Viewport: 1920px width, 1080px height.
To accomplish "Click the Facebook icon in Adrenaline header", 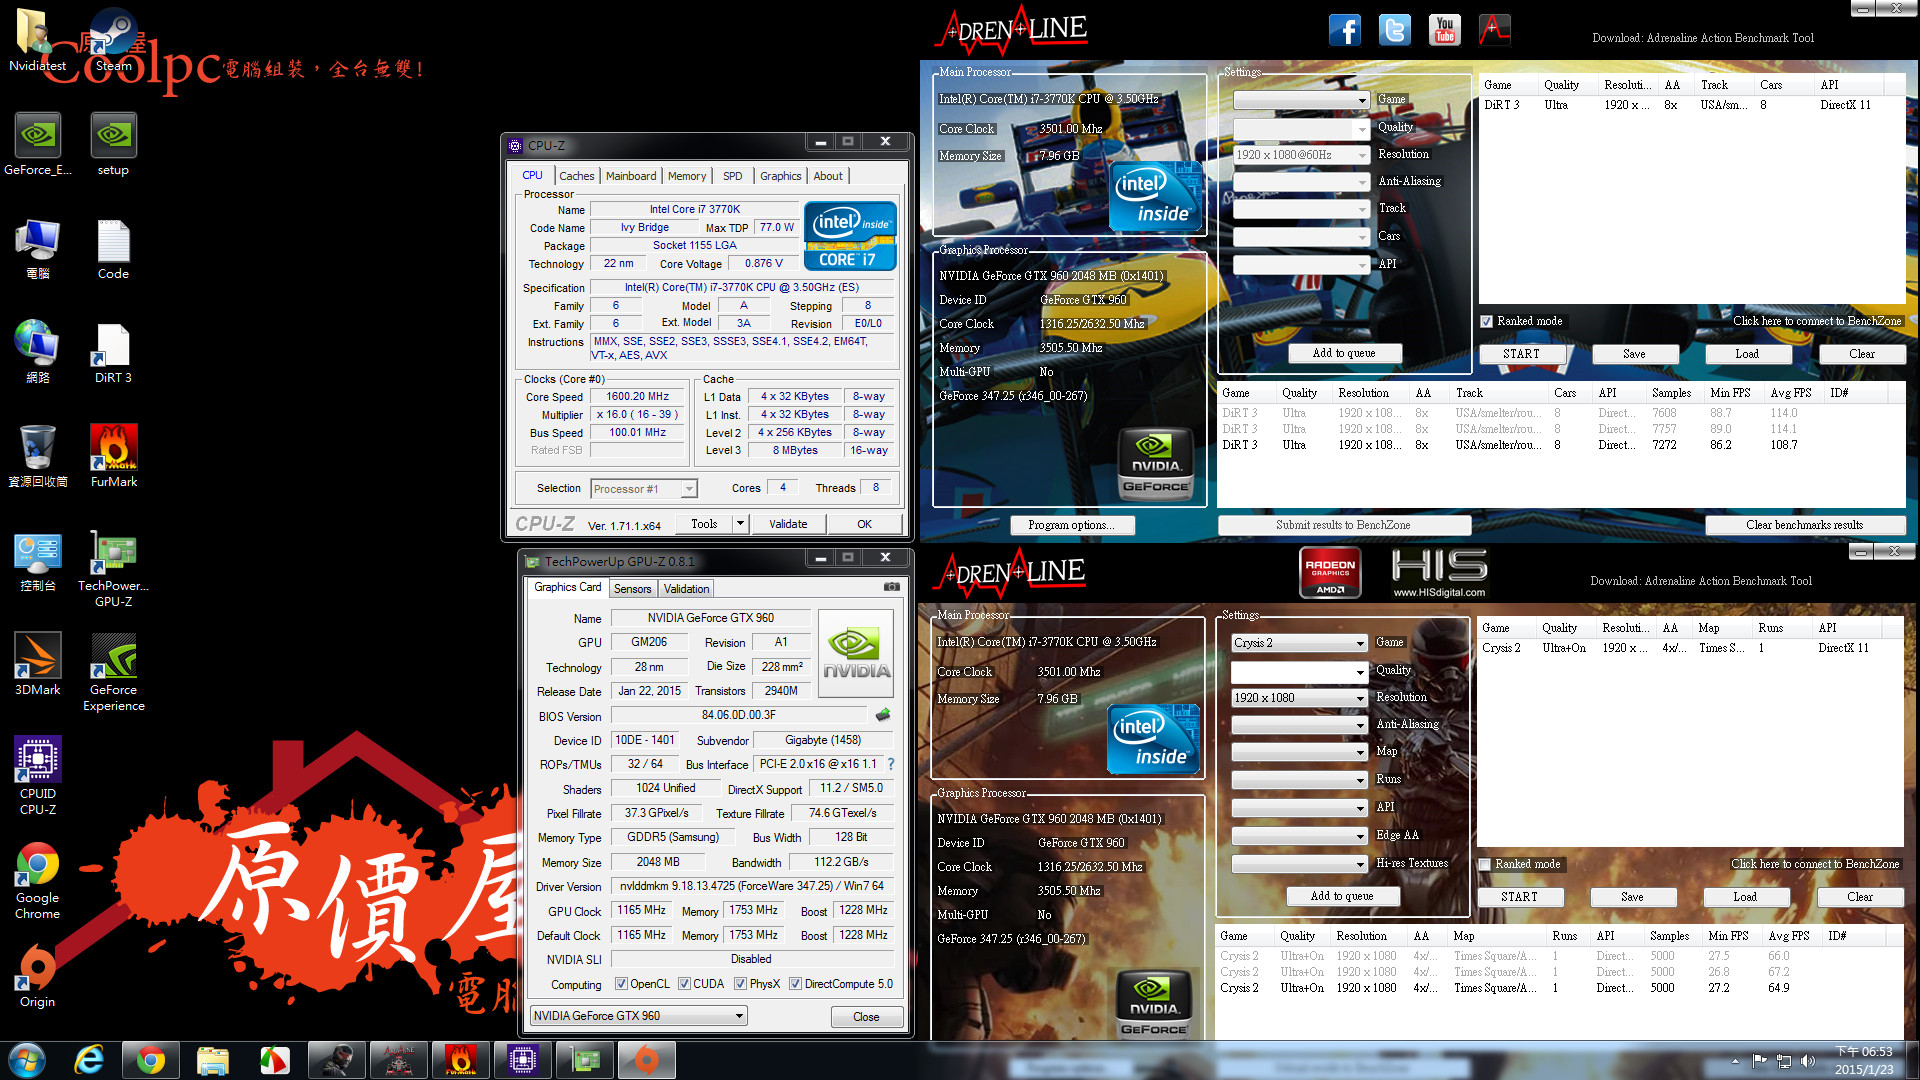I will (1345, 30).
